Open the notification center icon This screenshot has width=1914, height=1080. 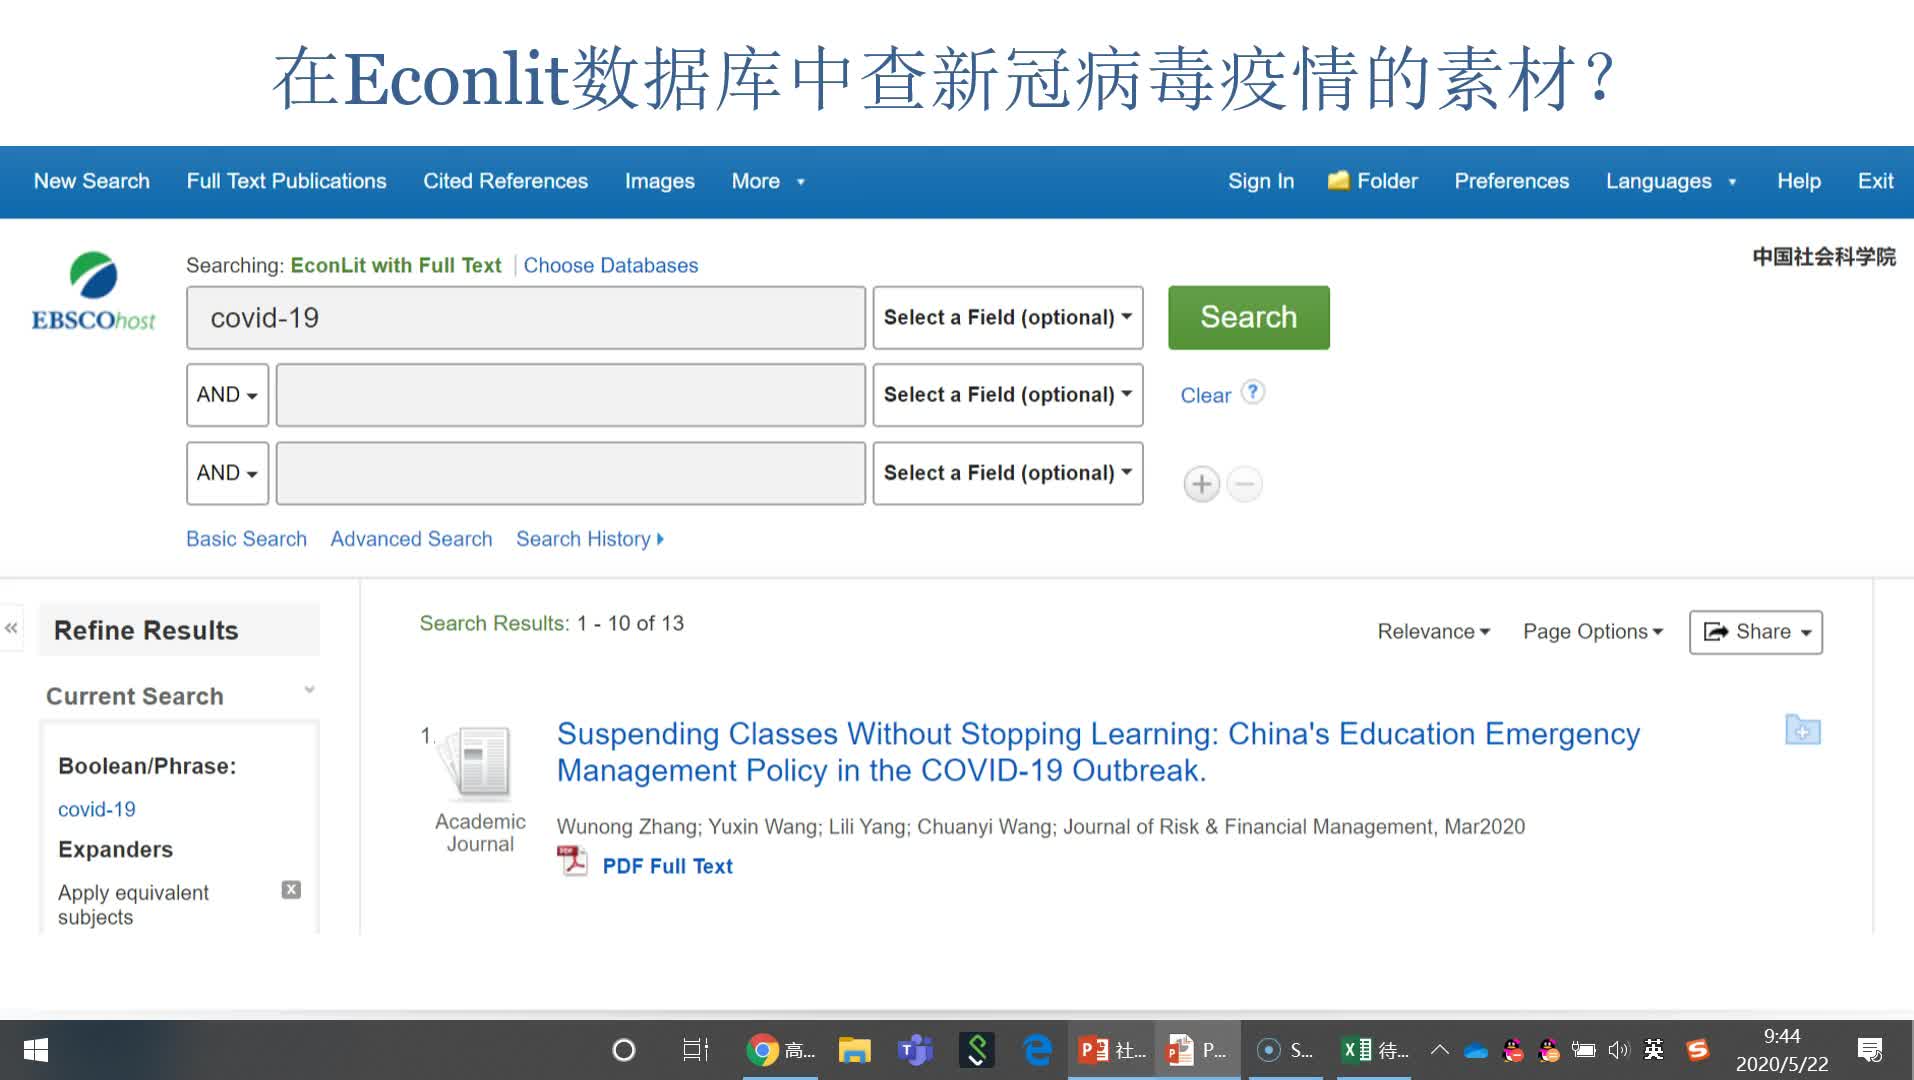point(1869,1050)
